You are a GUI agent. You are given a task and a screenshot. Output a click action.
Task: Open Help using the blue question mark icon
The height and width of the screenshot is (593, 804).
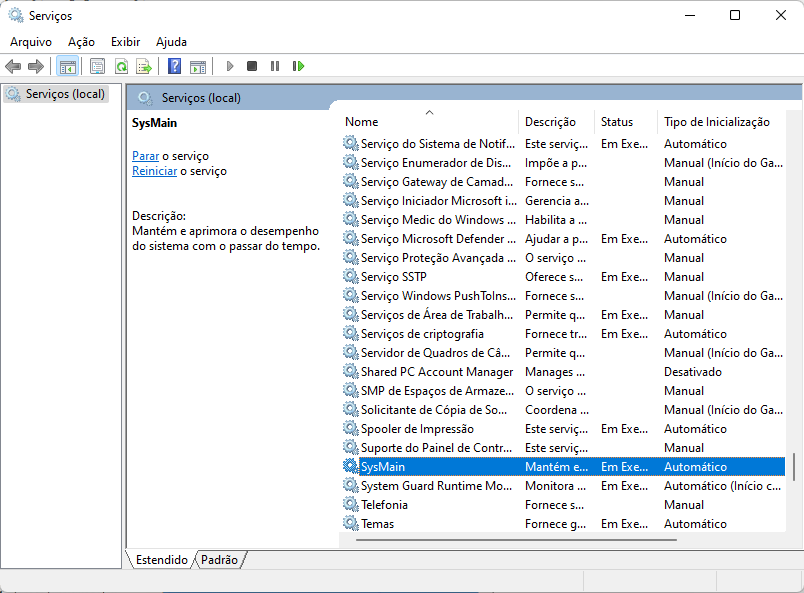[172, 66]
